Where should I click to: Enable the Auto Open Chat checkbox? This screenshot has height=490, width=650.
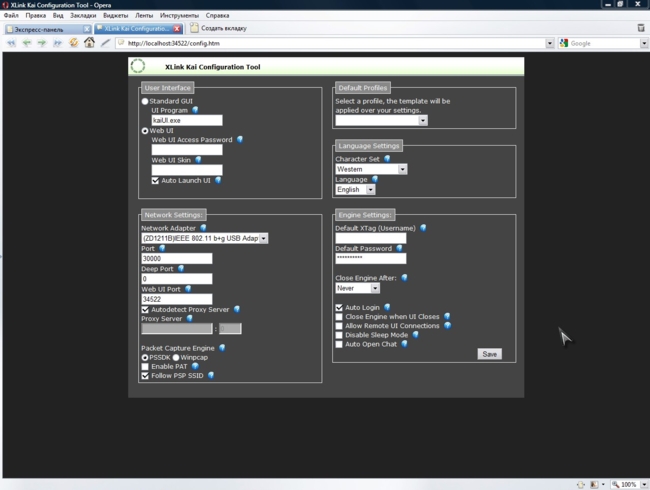coord(339,344)
